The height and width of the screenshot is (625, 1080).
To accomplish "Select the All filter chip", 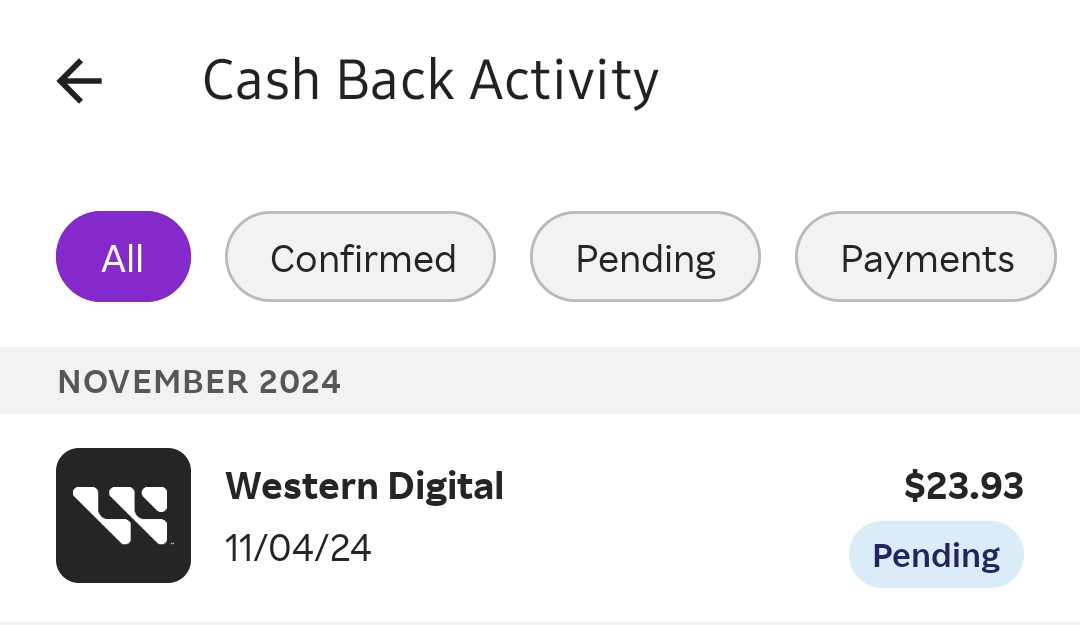I will (123, 257).
